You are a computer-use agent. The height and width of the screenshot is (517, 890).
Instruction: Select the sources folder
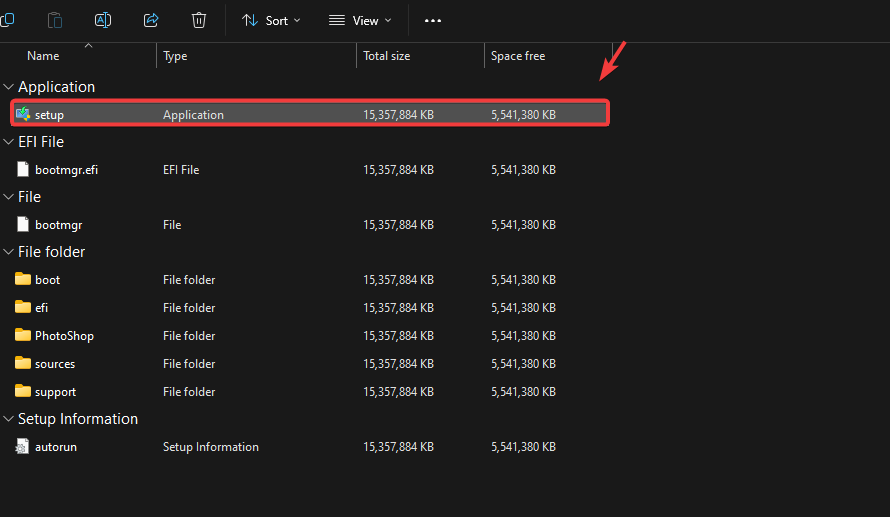tap(55, 364)
